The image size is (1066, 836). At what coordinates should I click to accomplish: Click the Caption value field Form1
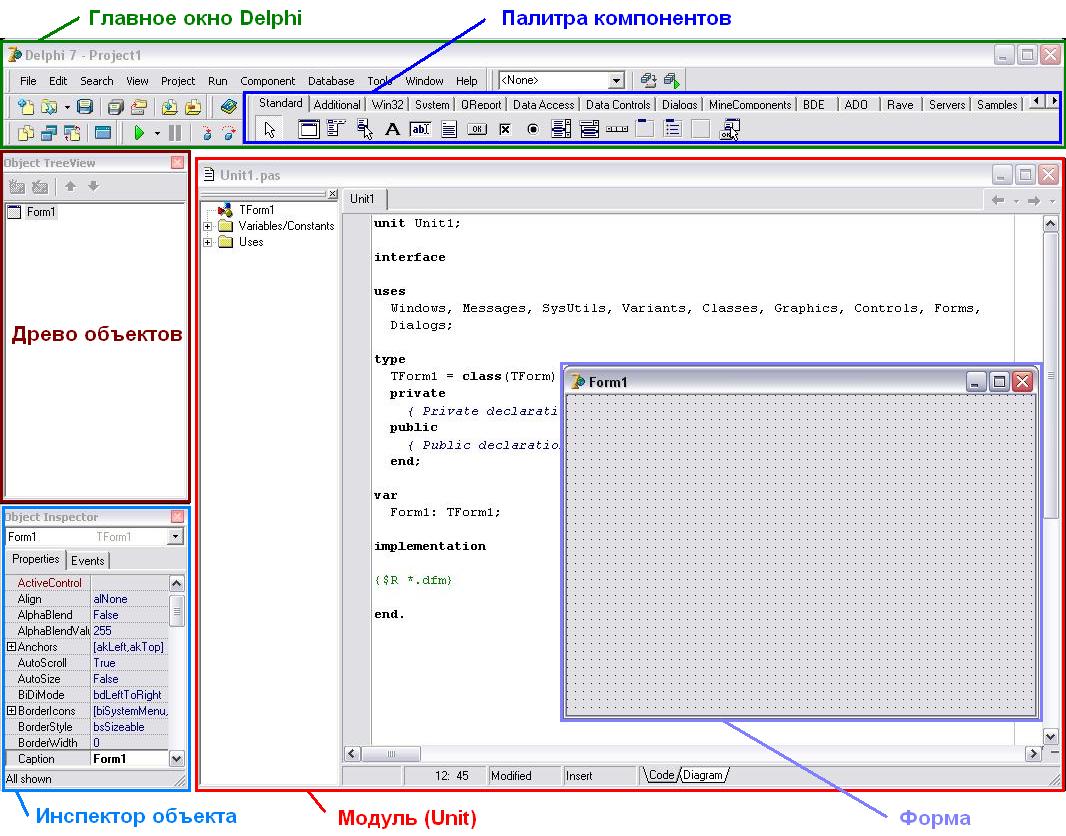[130, 759]
